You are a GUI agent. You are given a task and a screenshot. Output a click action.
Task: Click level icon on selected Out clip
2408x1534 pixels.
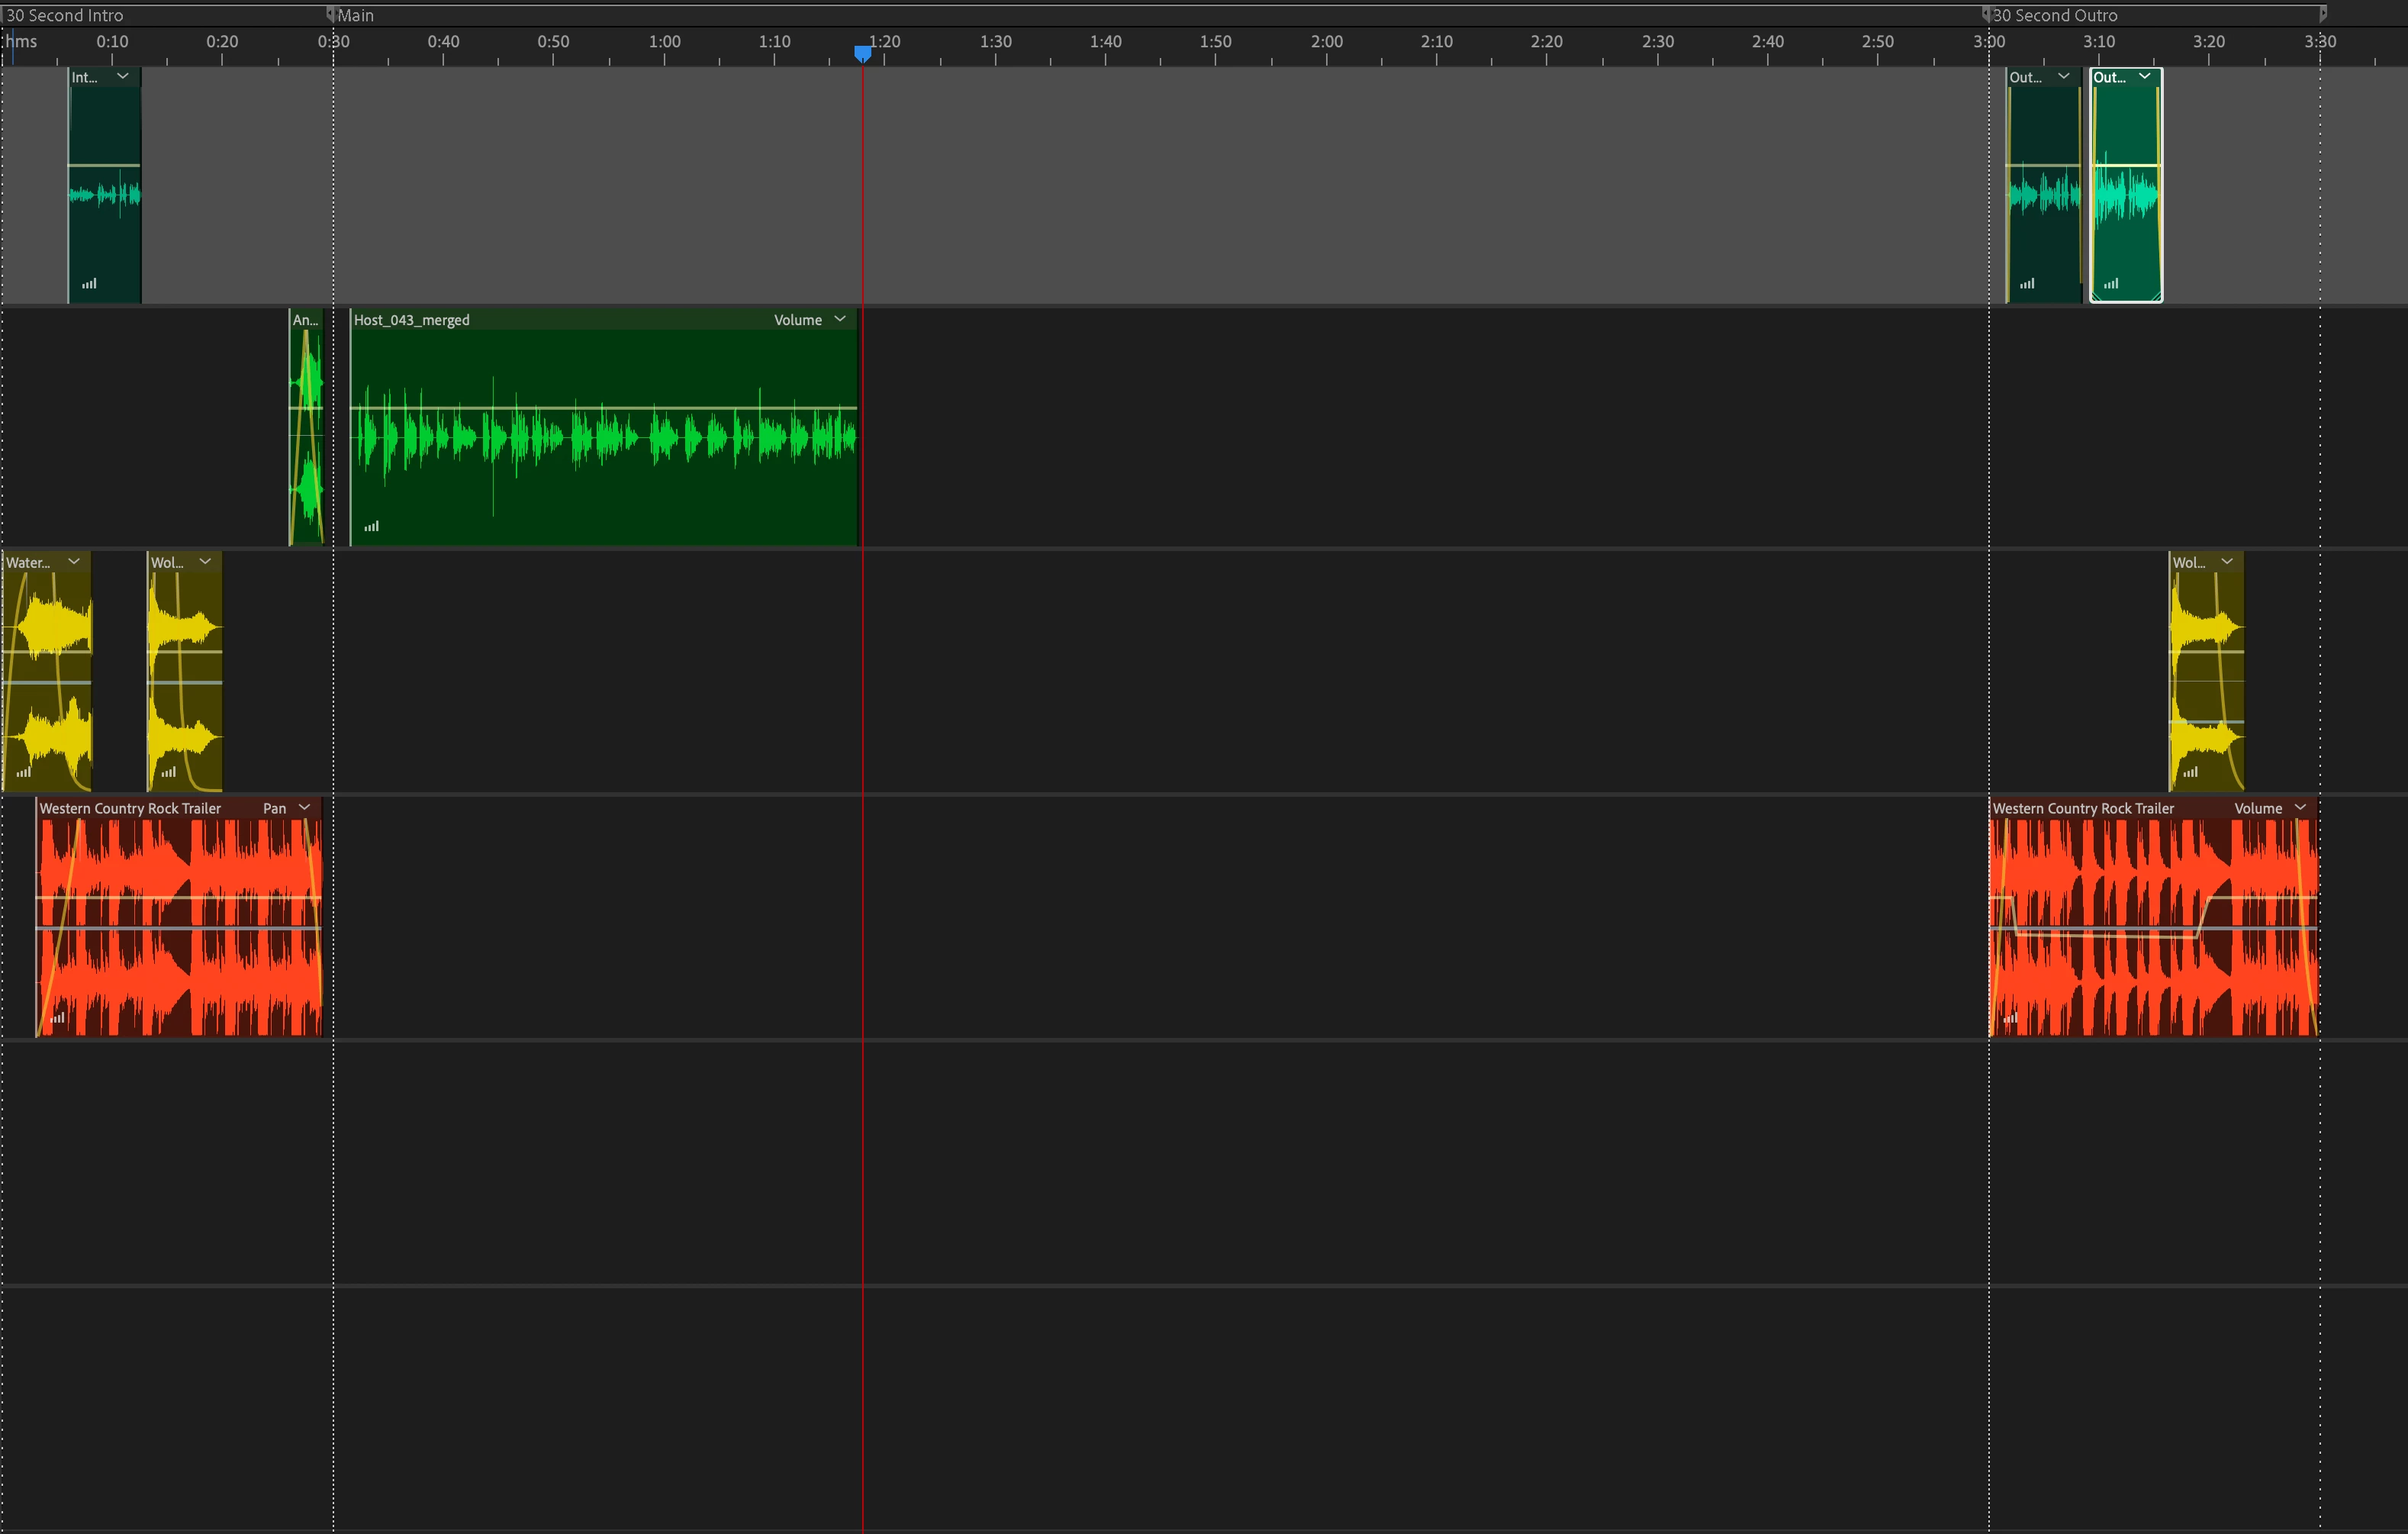(x=2110, y=284)
